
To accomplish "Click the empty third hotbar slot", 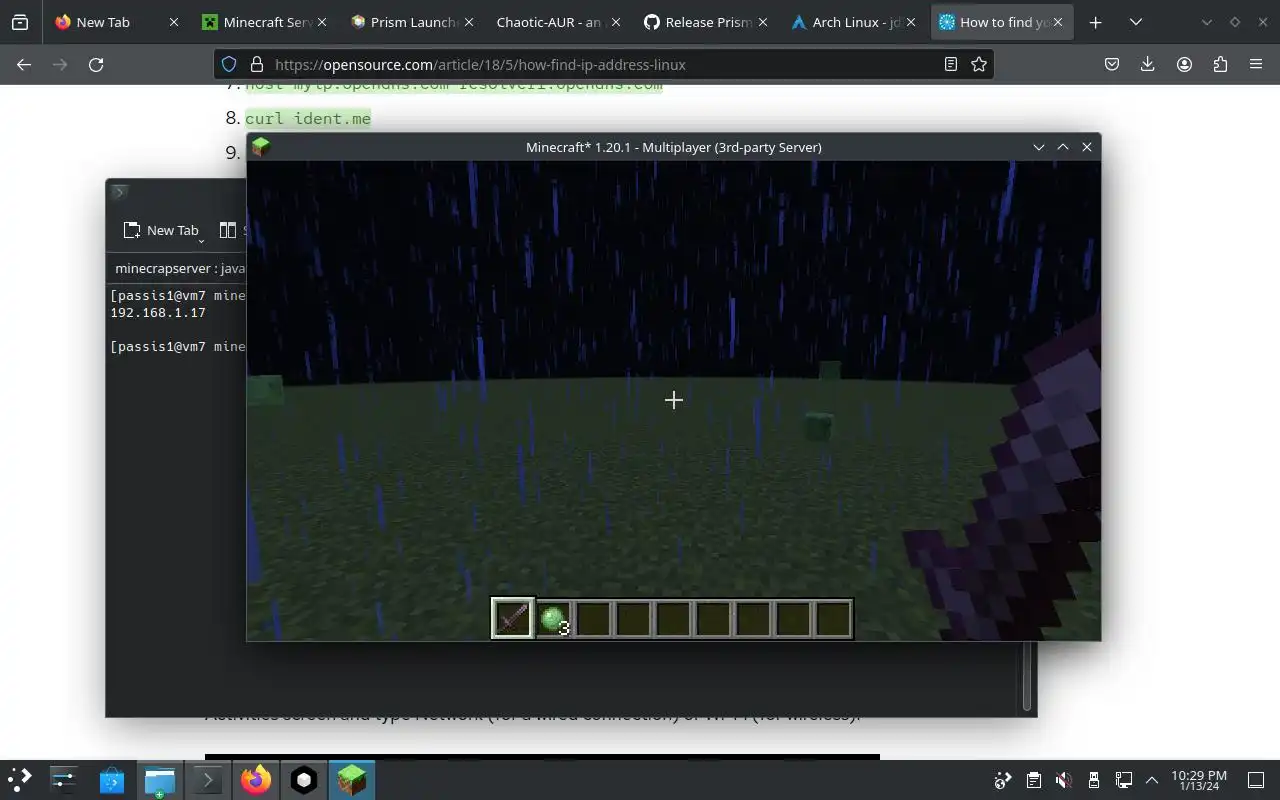I will click(593, 619).
